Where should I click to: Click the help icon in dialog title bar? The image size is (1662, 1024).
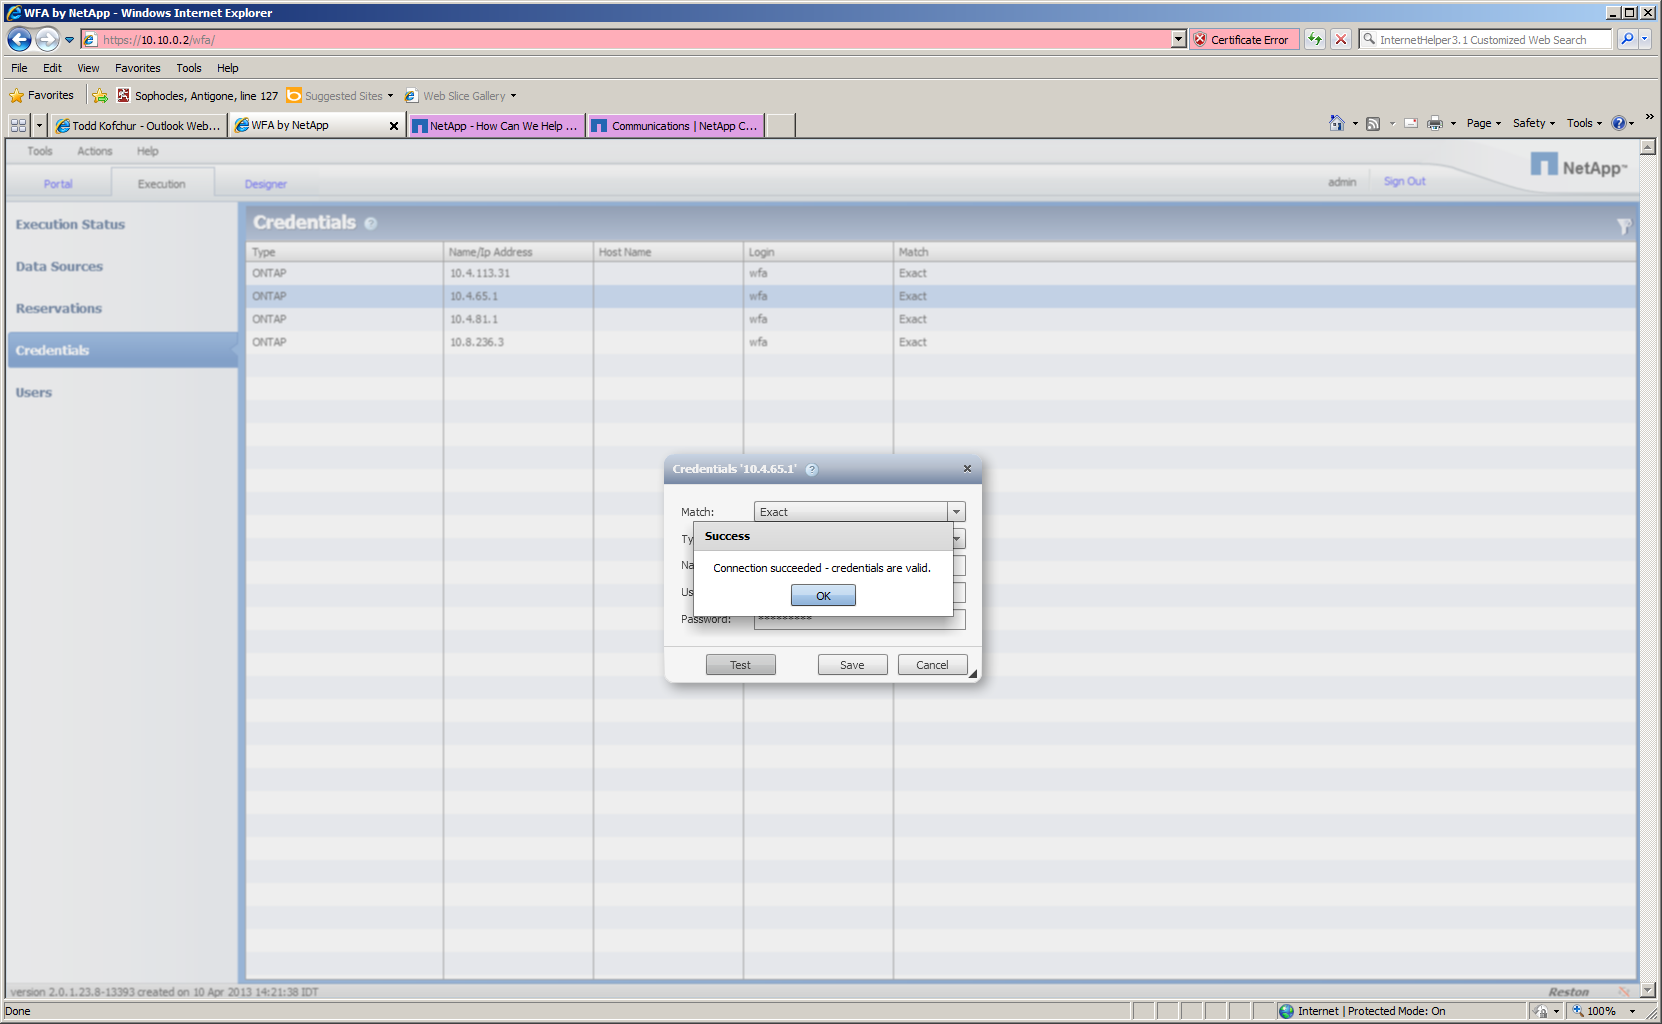click(812, 470)
